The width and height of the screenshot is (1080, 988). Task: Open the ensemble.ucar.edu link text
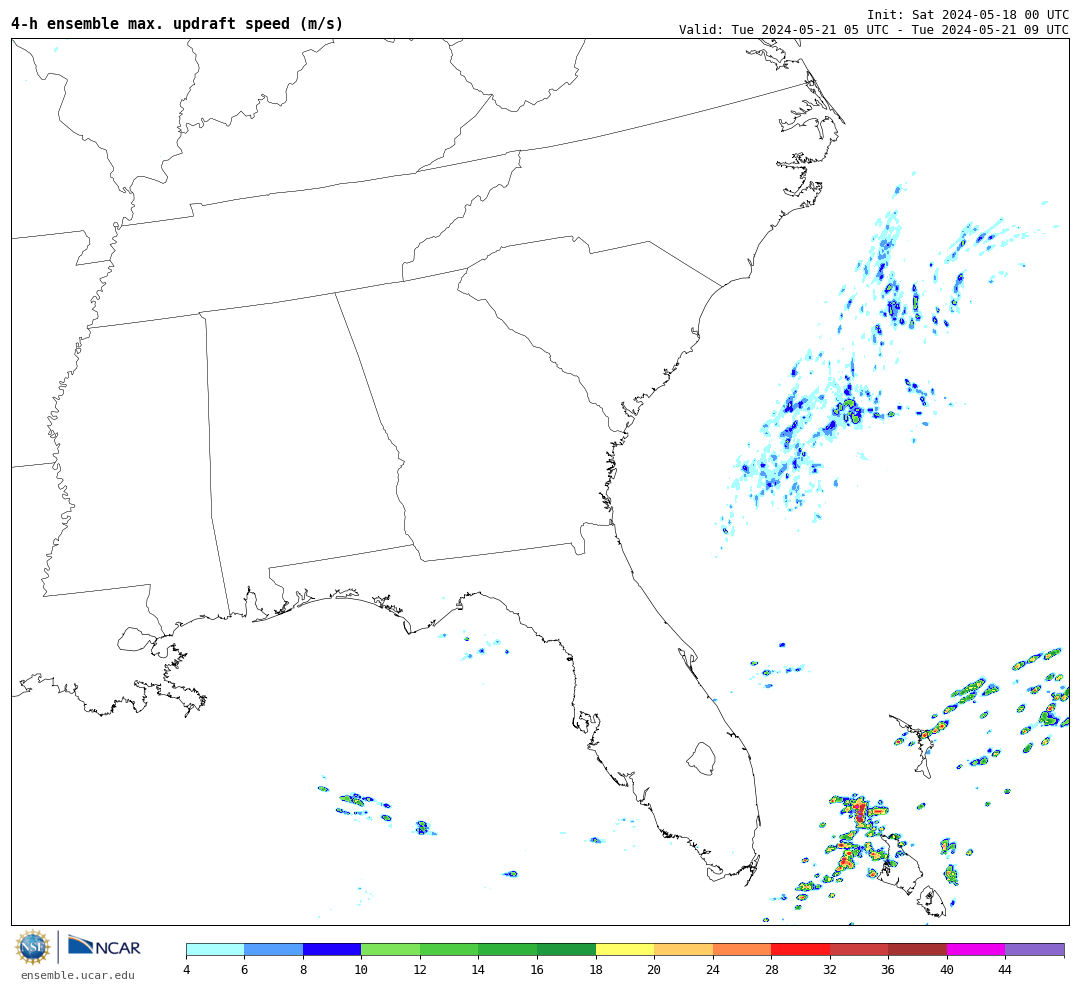click(78, 975)
